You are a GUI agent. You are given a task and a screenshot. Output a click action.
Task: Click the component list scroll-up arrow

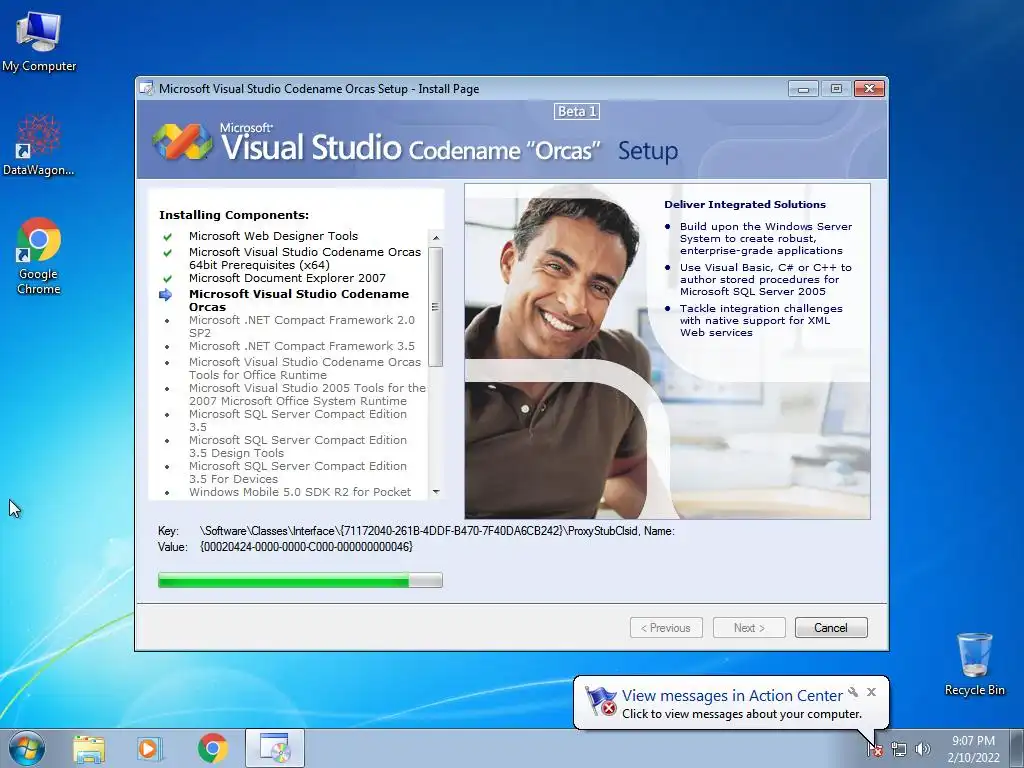436,238
